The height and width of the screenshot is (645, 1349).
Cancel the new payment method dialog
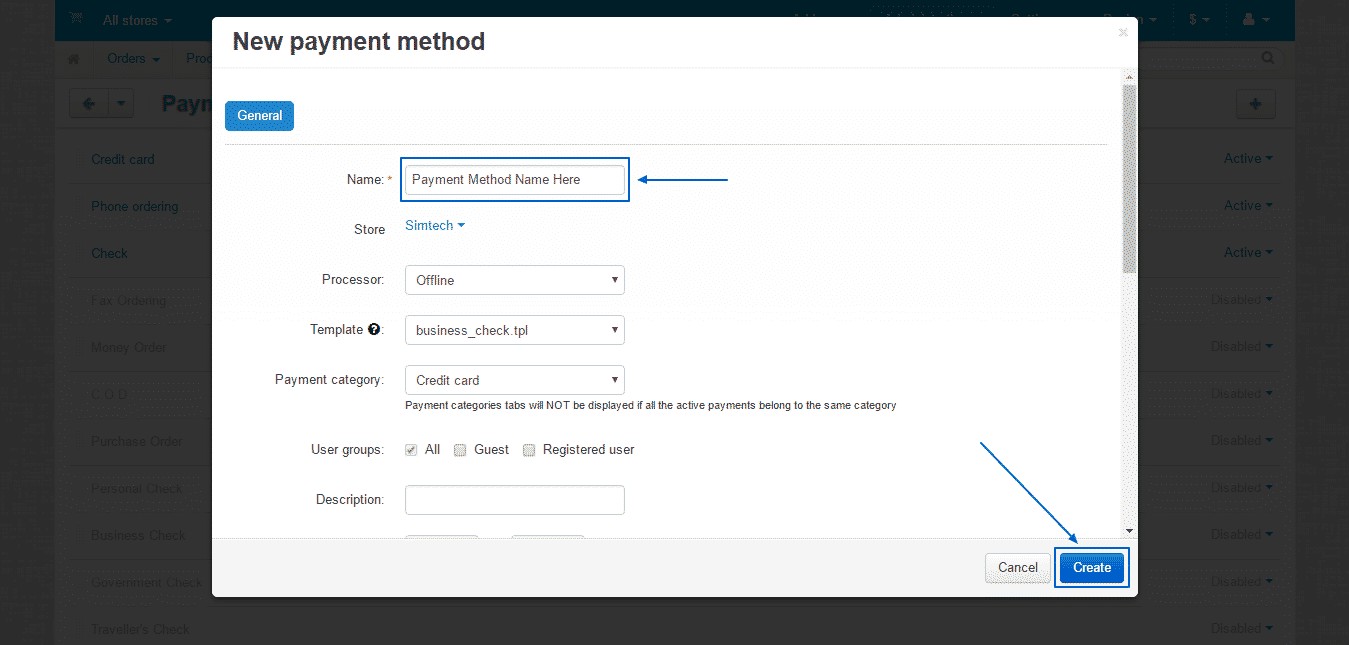(x=1017, y=567)
